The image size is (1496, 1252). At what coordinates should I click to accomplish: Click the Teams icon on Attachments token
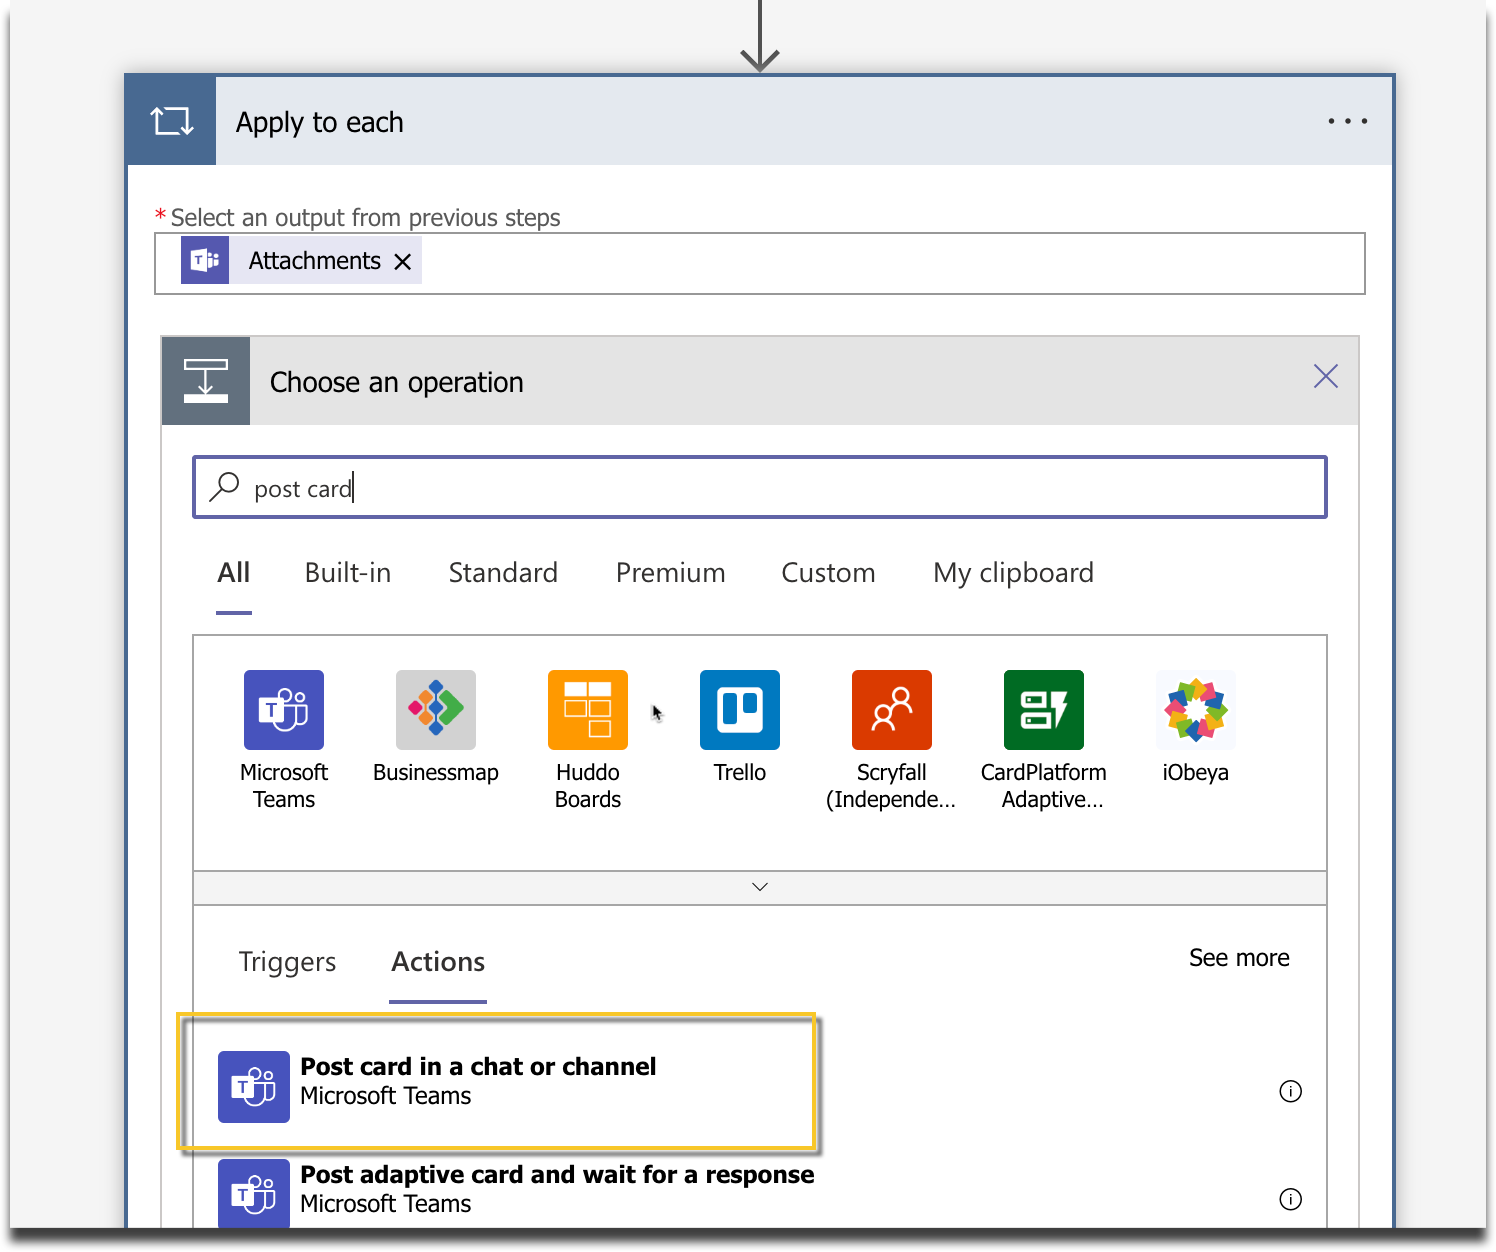point(205,260)
